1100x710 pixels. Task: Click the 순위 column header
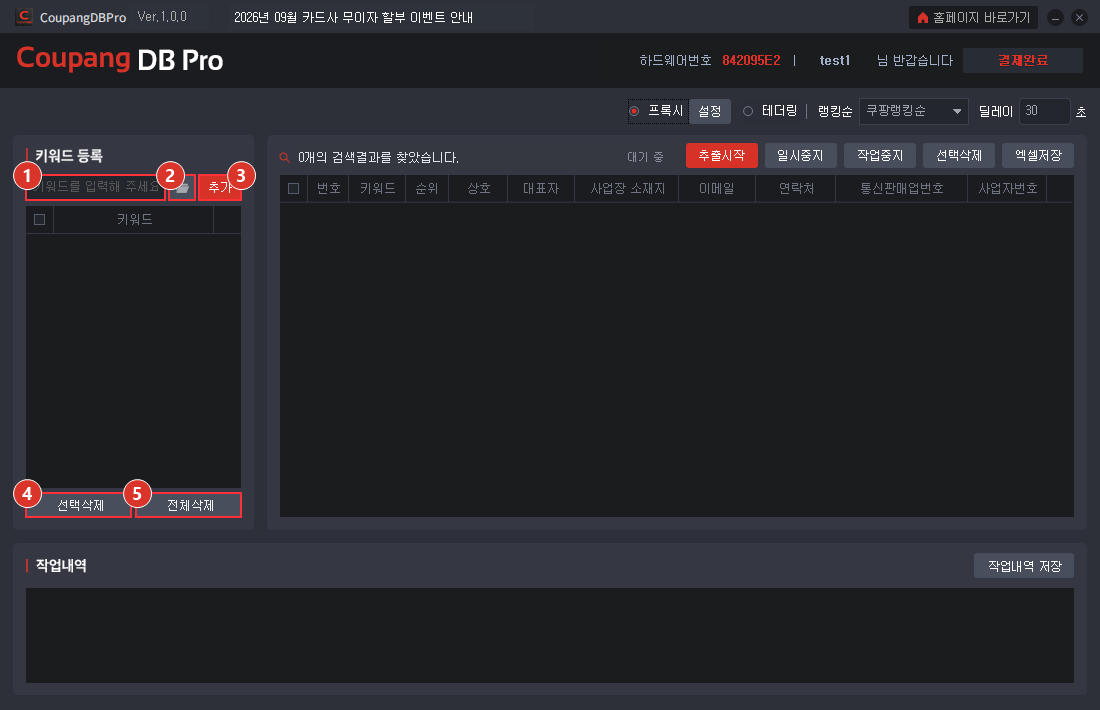pyautogui.click(x=427, y=188)
